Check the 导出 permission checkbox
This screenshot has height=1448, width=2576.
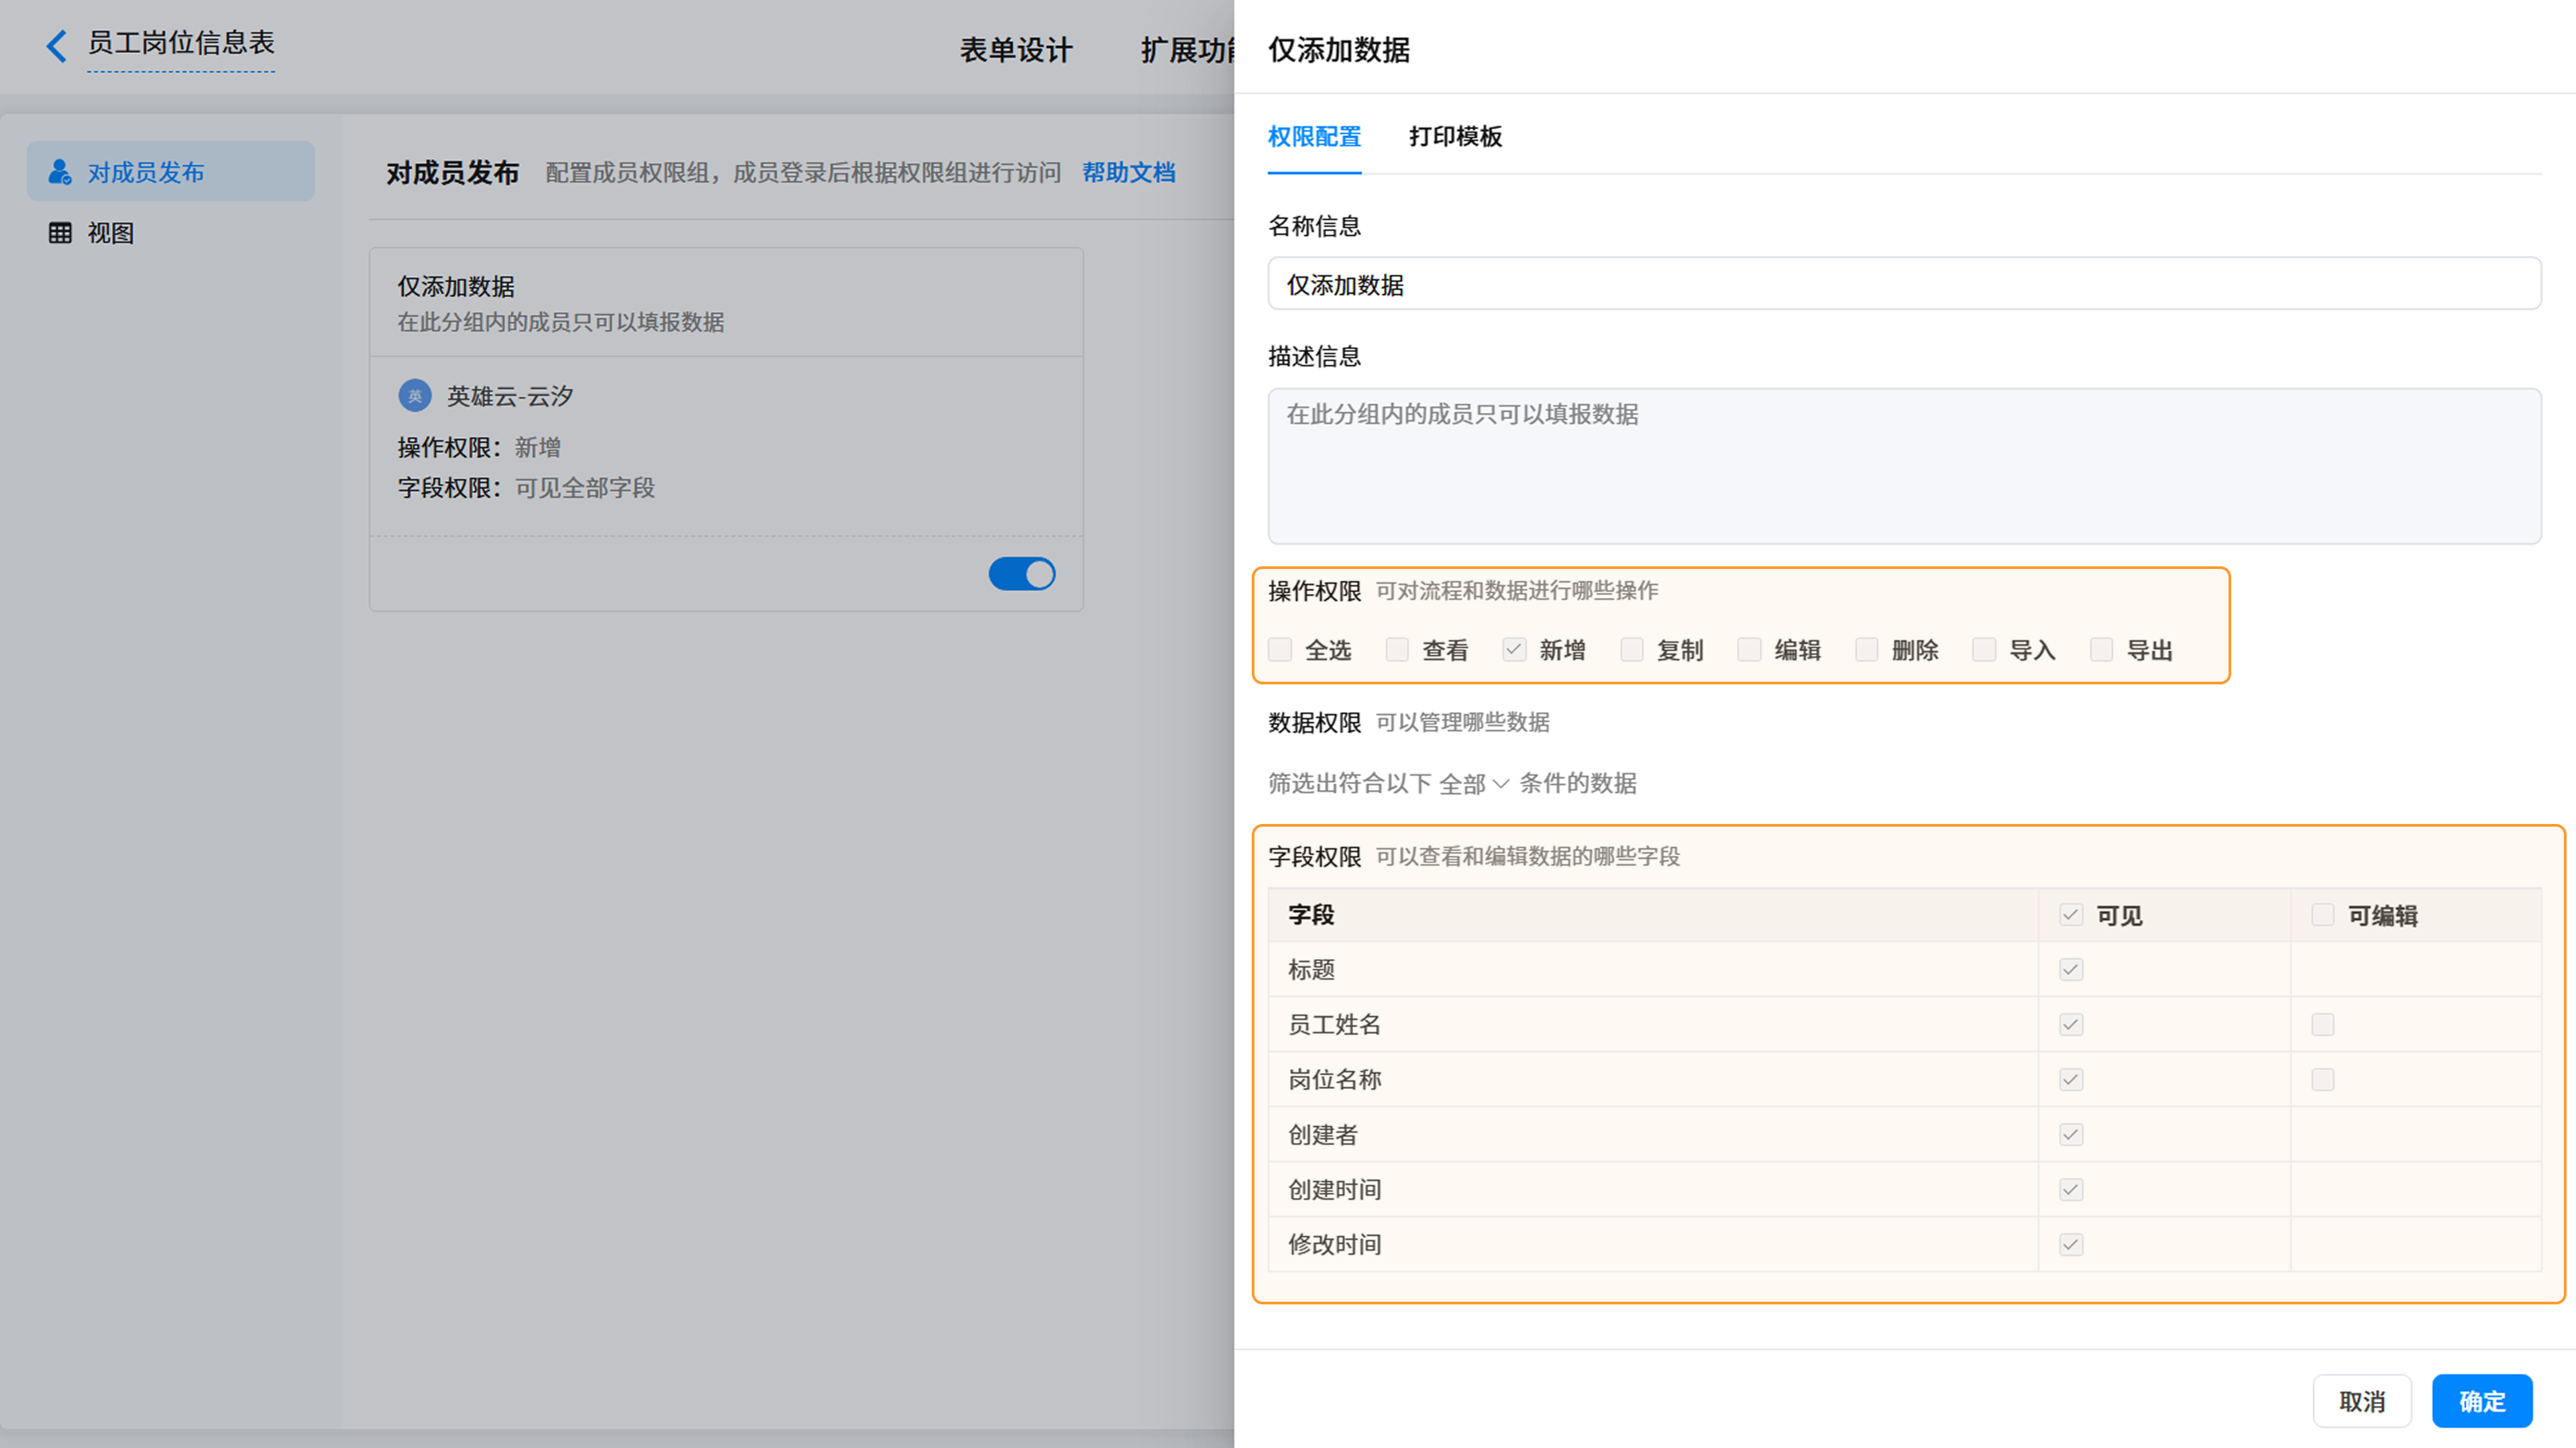[x=2102, y=650]
